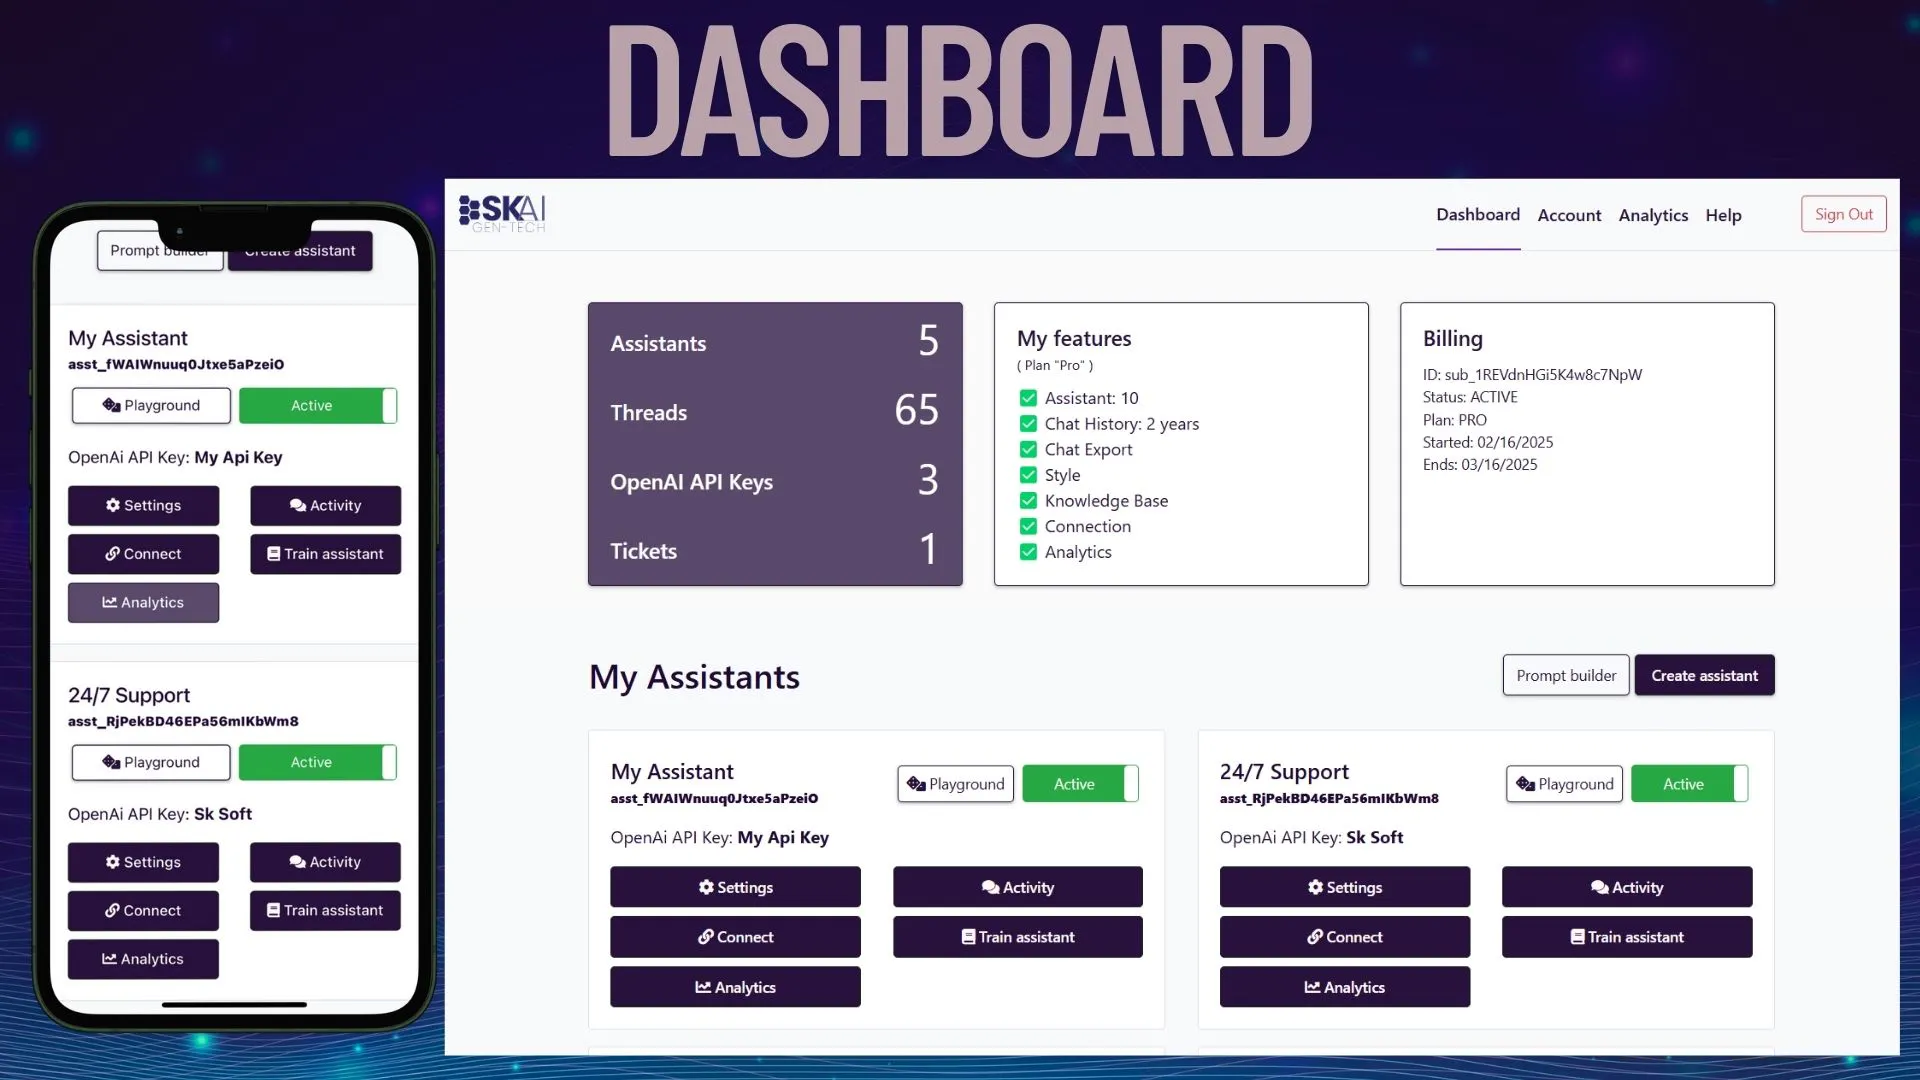Open the Help tab

click(1723, 215)
